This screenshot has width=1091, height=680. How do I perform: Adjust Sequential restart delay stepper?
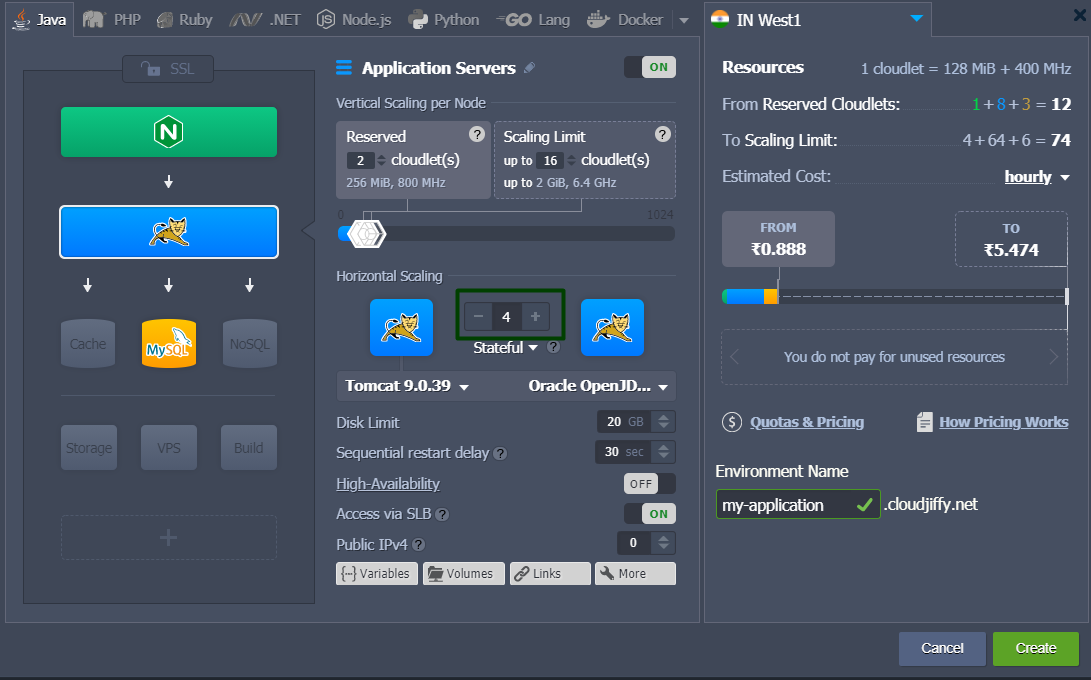[664, 452]
